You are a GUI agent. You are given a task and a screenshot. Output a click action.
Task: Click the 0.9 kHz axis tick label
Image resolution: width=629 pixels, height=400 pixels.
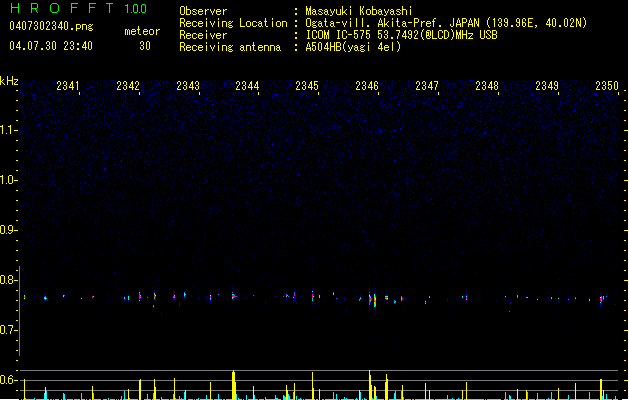pos(8,230)
